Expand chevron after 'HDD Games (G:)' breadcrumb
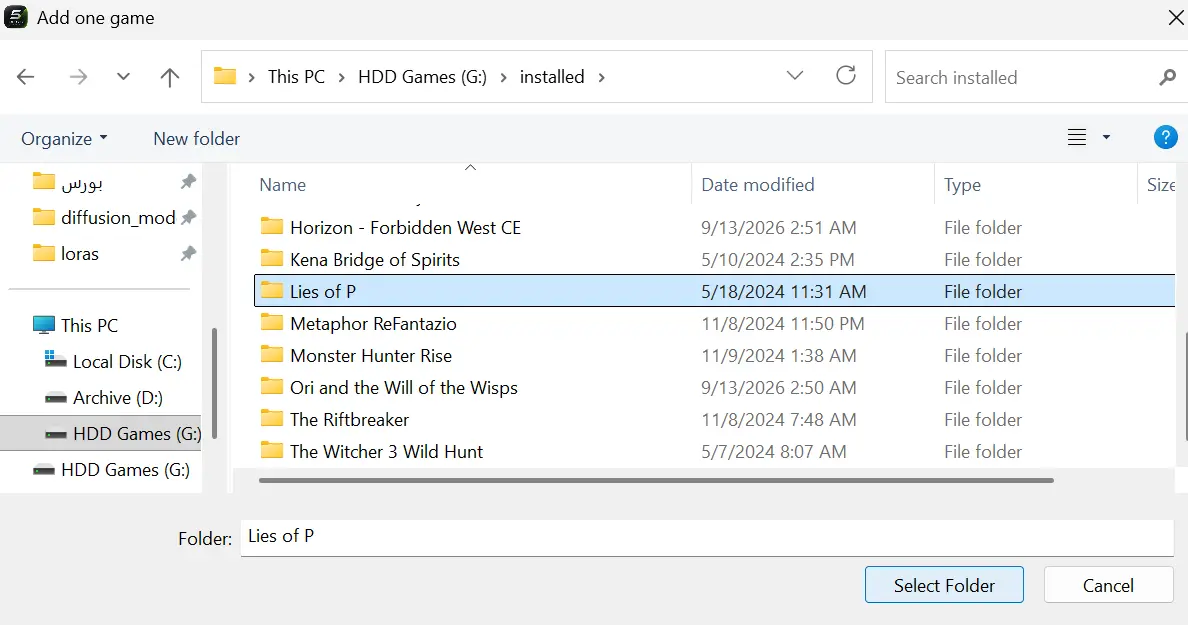The width and height of the screenshot is (1188, 625). pyautogui.click(x=503, y=77)
